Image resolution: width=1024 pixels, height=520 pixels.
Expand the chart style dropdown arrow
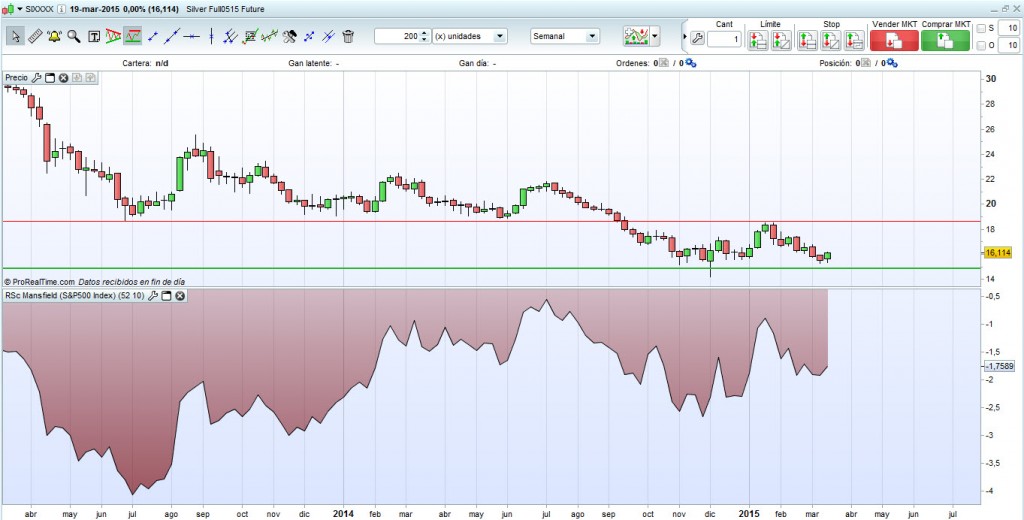[x=654, y=36]
